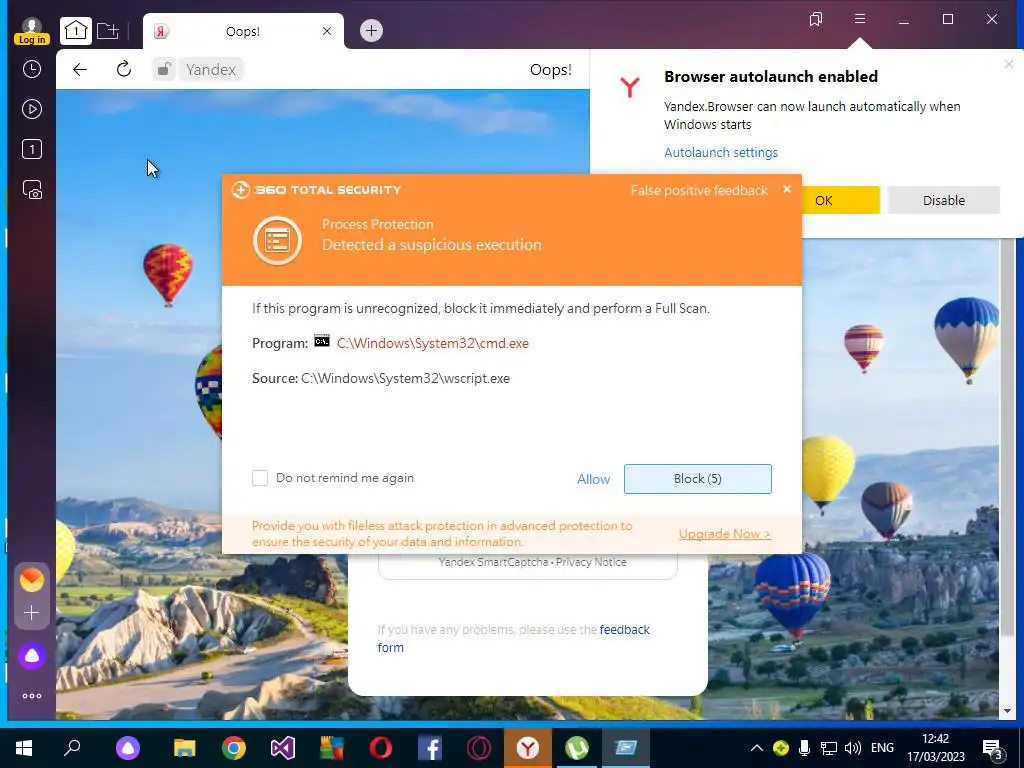
Task: Open the sidebar three-dots more menu
Action: [31, 696]
